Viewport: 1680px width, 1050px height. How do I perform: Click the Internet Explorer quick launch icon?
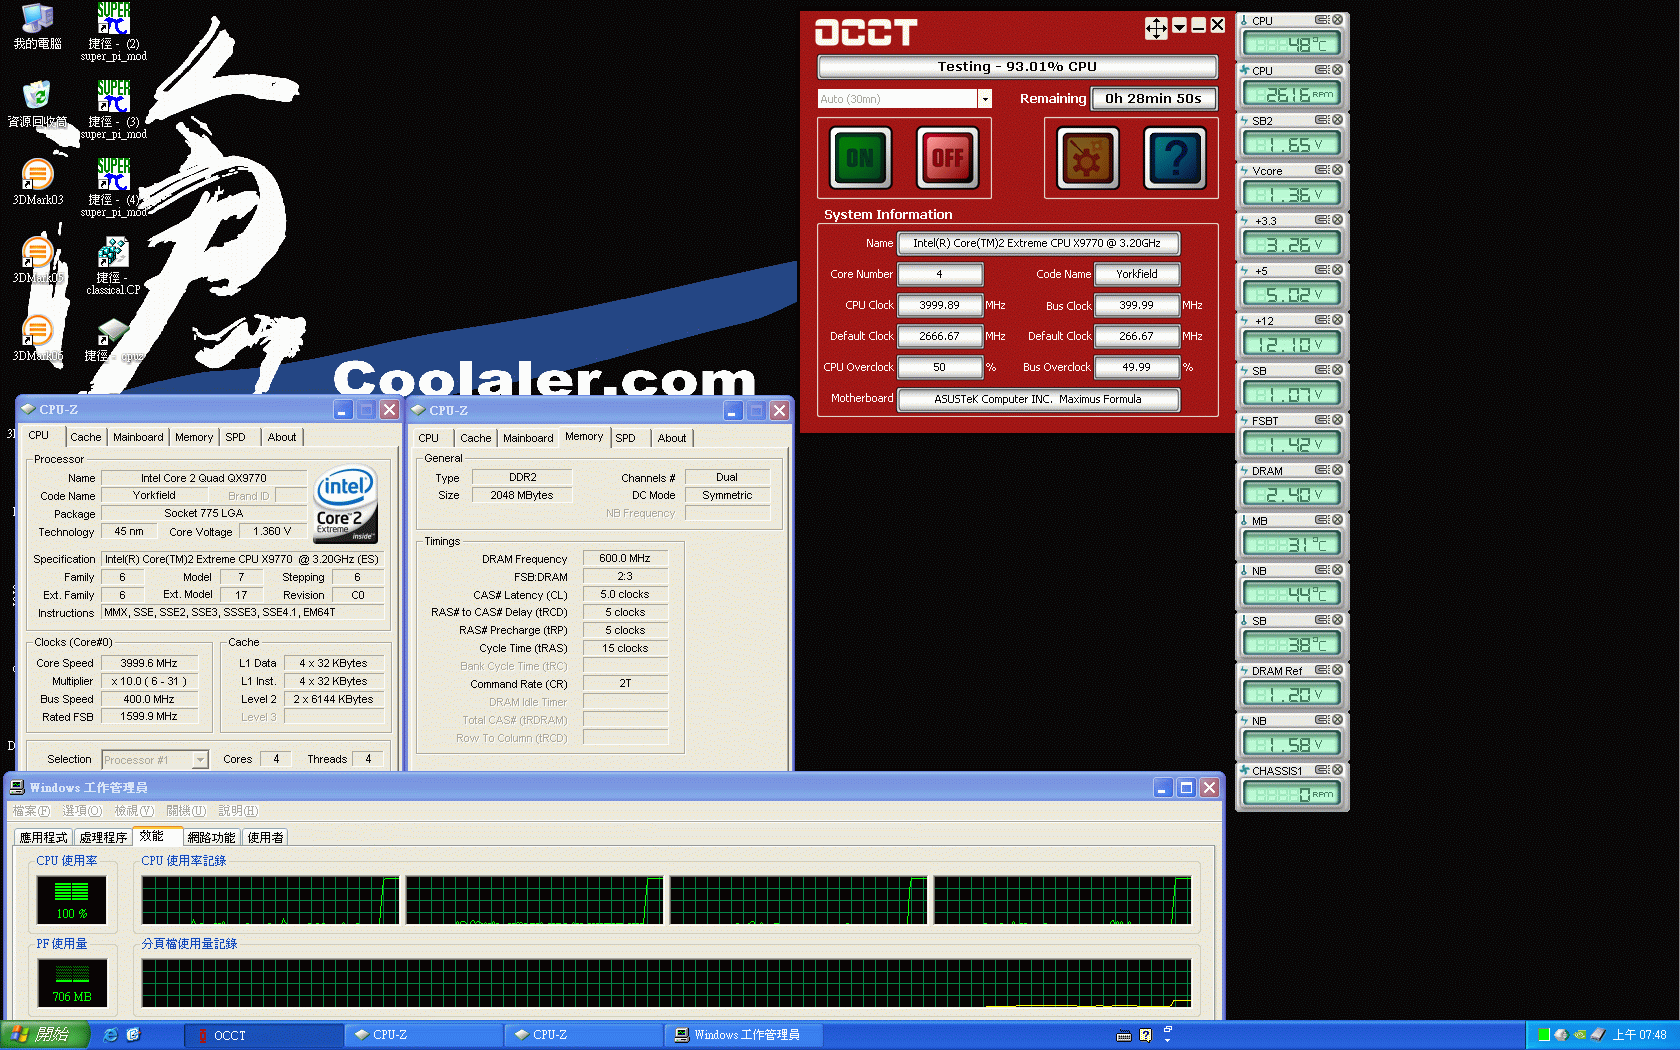110,1035
